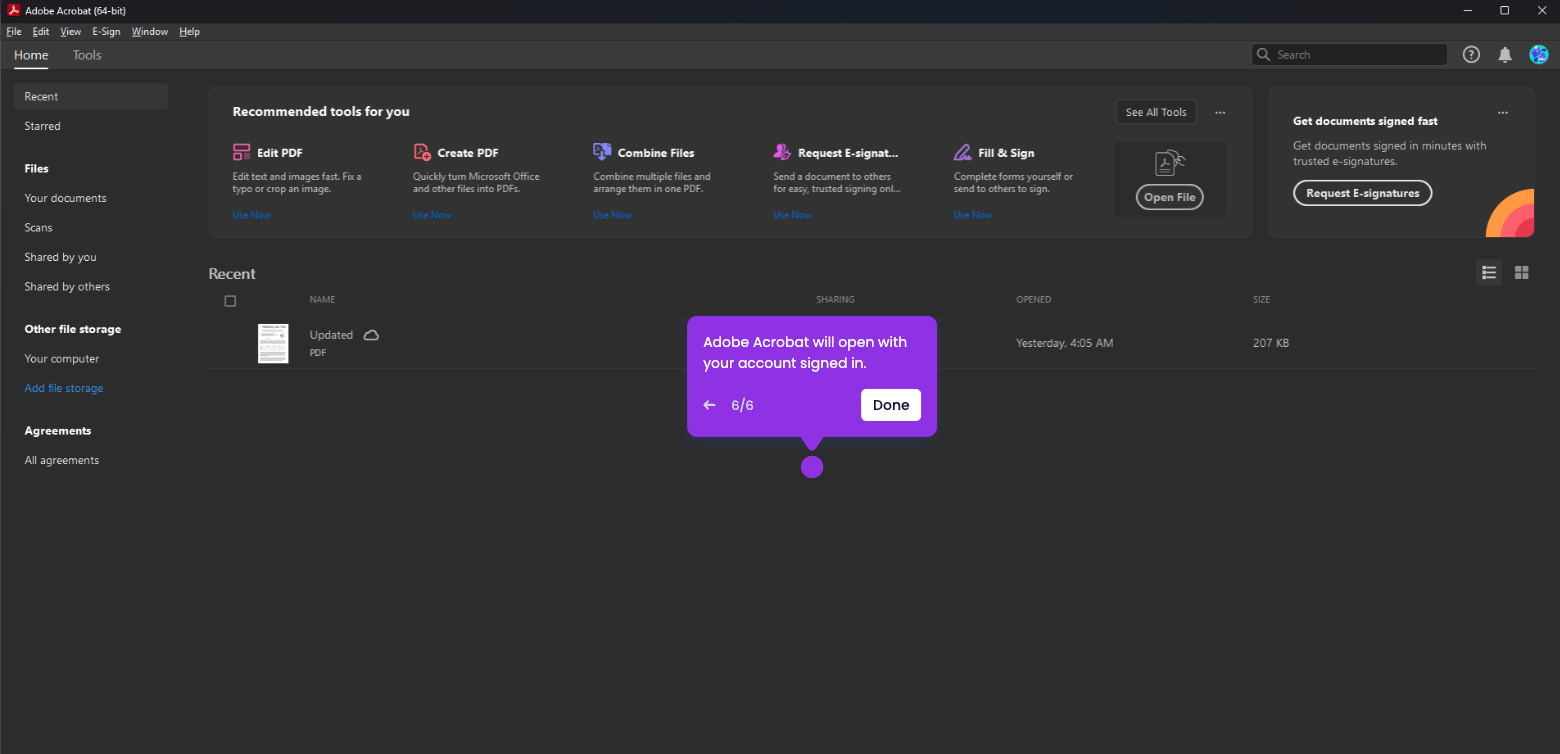The height and width of the screenshot is (754, 1560).
Task: Click the back arrow in the tooltip
Action: tap(710, 405)
